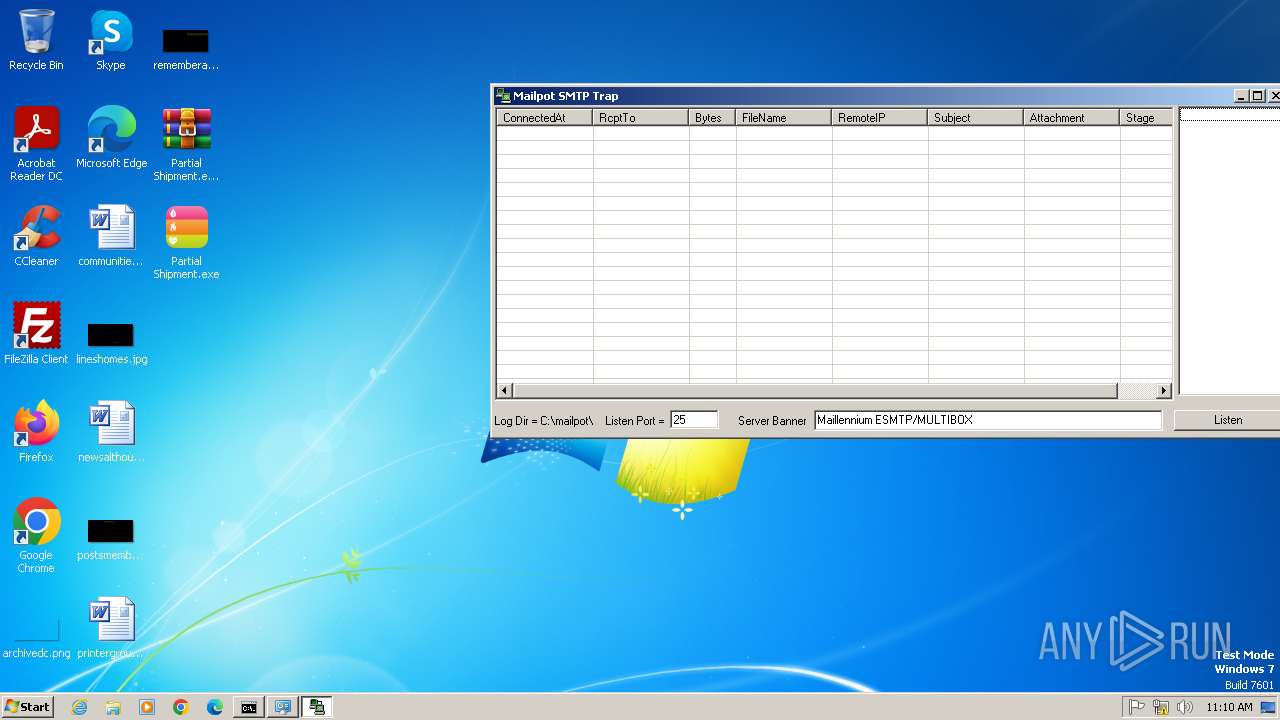This screenshot has width=1280, height=720.
Task: Open the Microsoft Edge desktop shortcut
Action: (111, 138)
